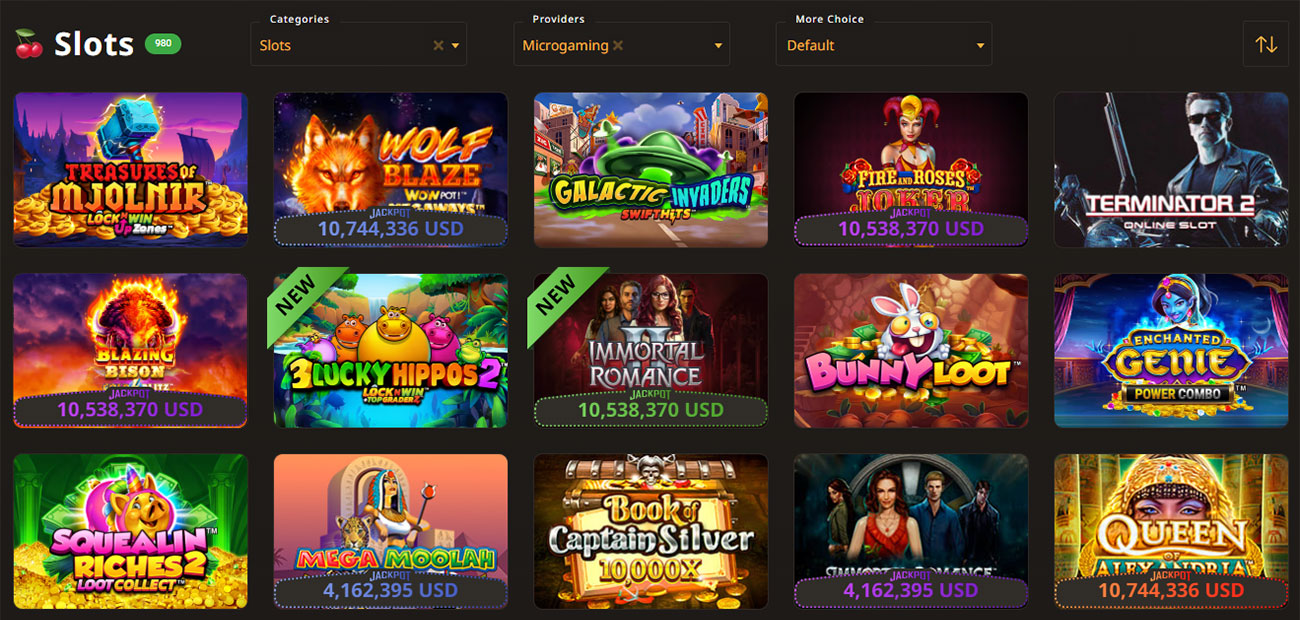Screen dimensions: 1300x620
Task: Open the Mega Moolah jackpot game
Action: pos(390,532)
